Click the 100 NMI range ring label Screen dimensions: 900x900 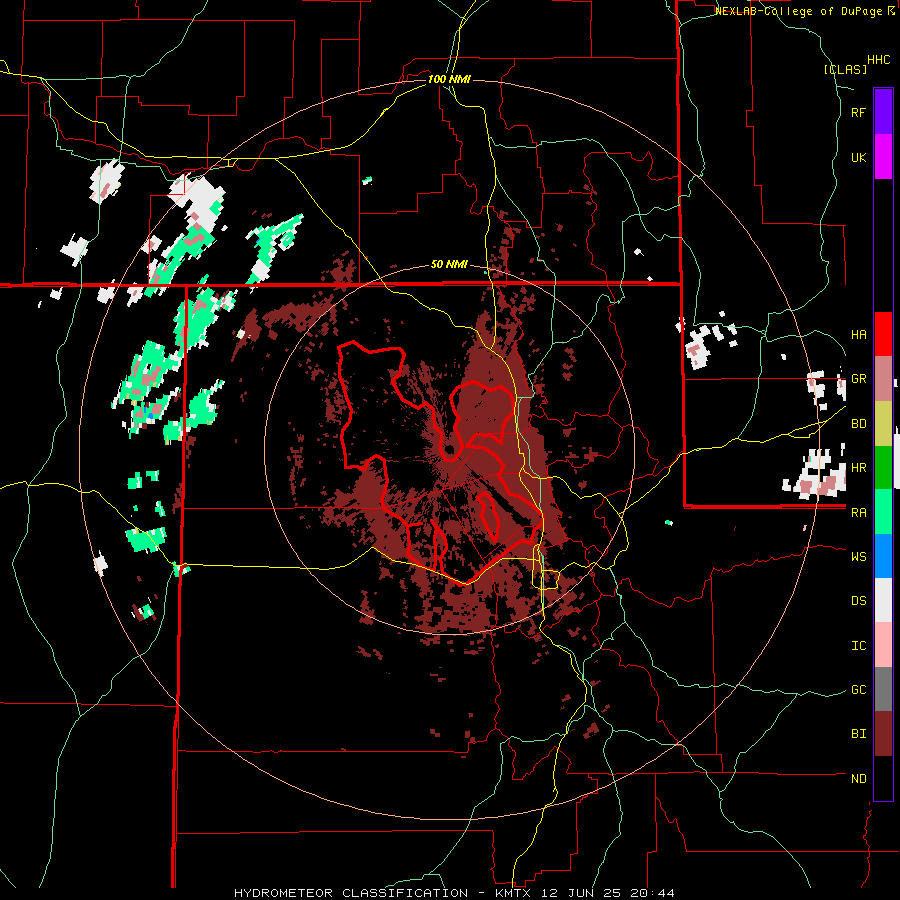point(449,79)
